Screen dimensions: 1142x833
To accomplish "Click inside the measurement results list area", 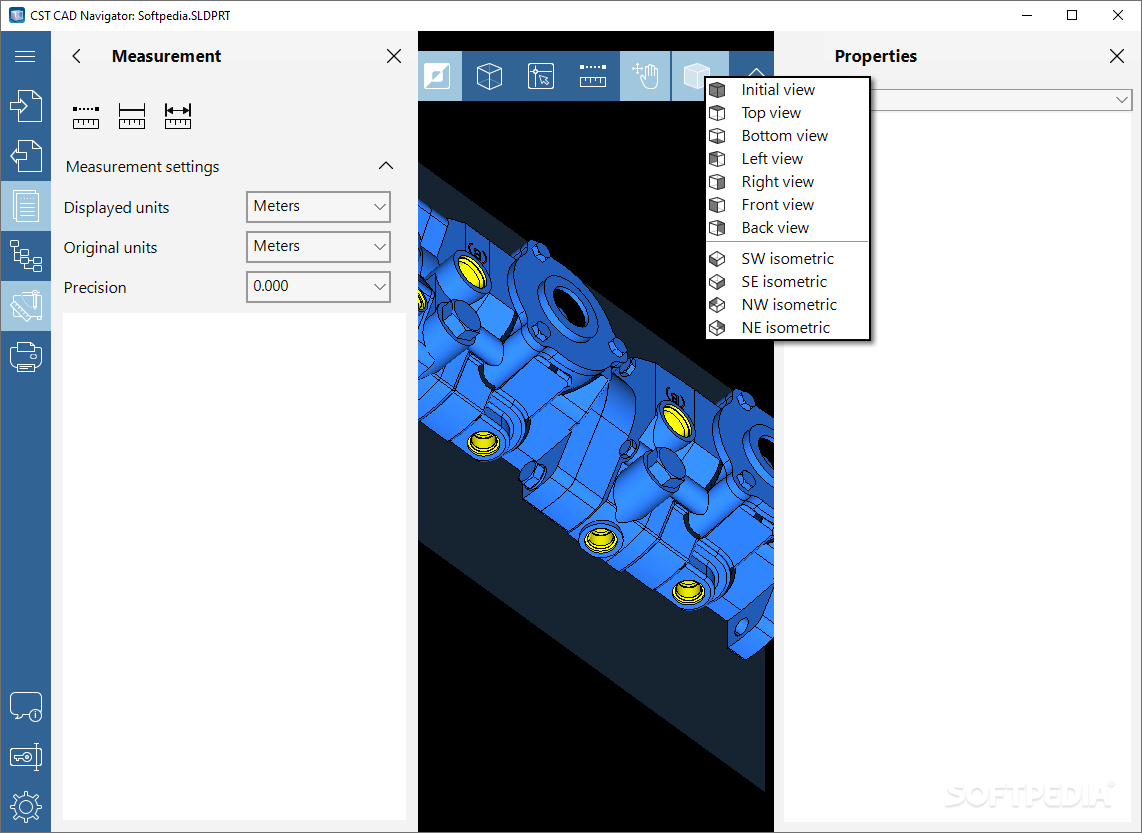I will coord(235,566).
